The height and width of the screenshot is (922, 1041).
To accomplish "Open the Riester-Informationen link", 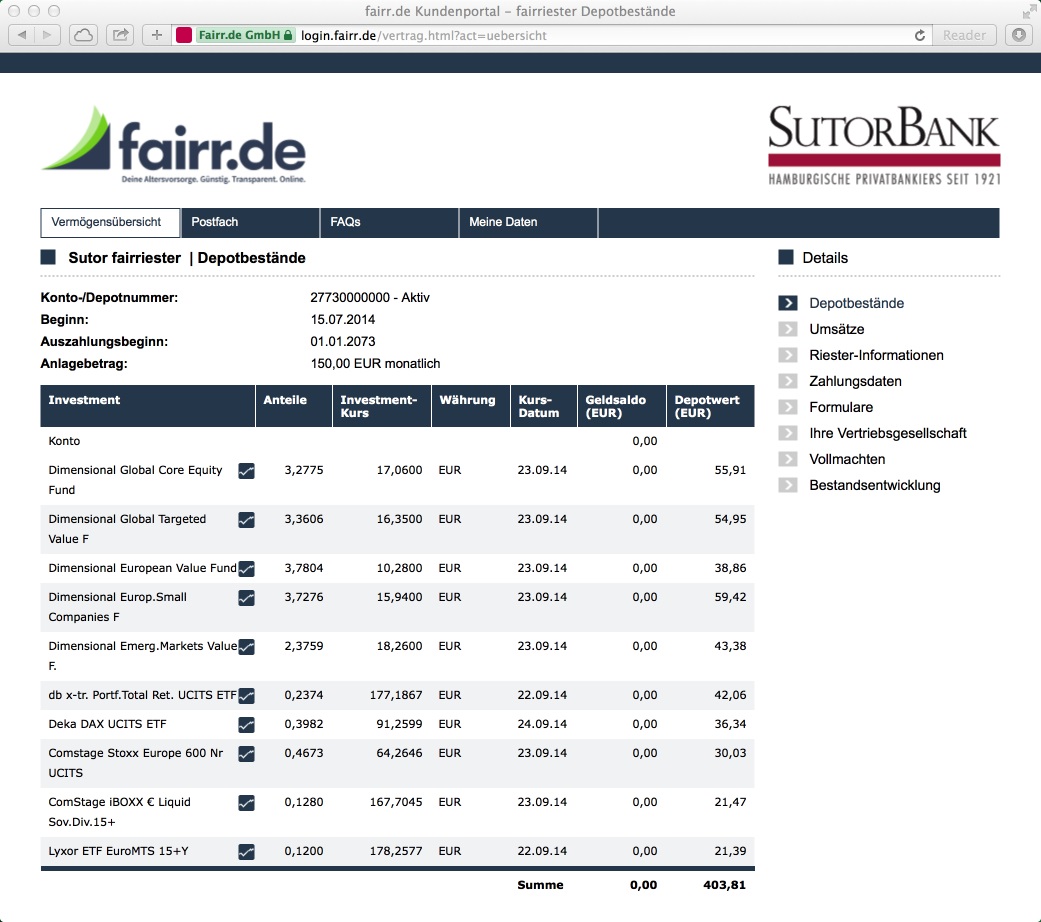I will [876, 355].
